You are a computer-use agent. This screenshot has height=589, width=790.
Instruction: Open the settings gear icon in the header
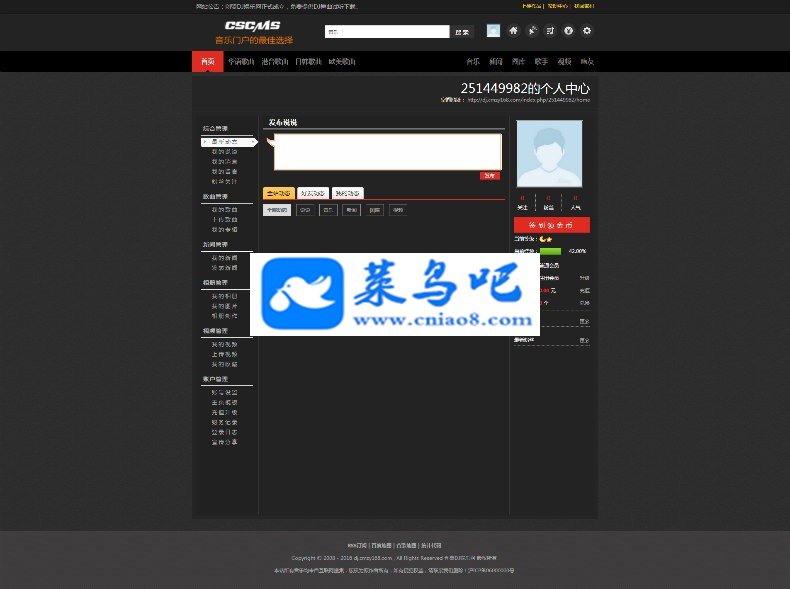click(587, 31)
